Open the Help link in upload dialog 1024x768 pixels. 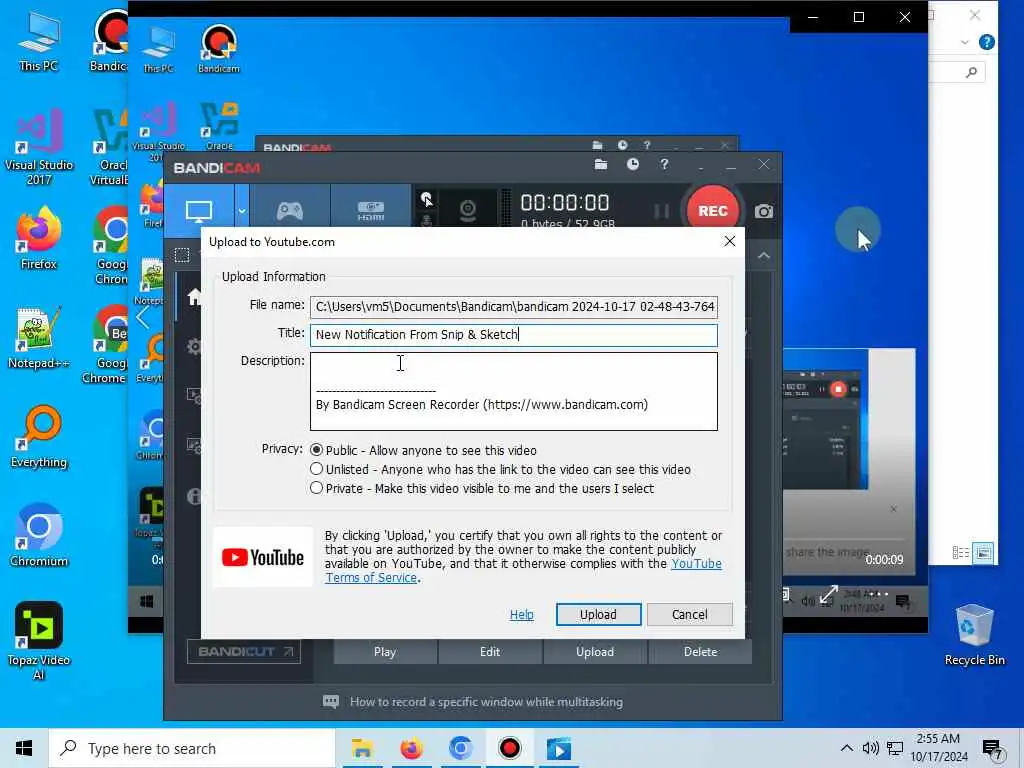(x=521, y=615)
